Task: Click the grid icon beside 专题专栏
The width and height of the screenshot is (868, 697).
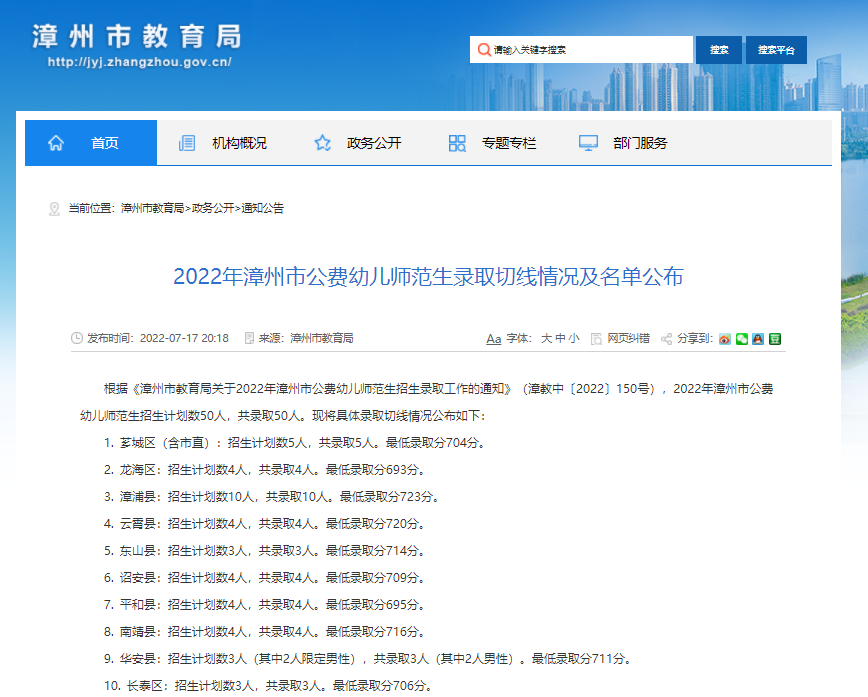Action: [457, 143]
